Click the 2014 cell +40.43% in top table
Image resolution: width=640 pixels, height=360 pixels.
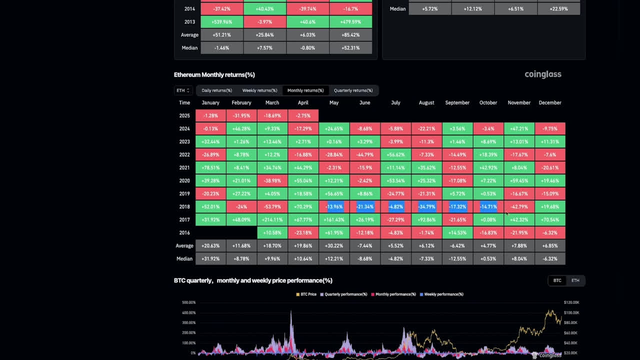[264, 9]
